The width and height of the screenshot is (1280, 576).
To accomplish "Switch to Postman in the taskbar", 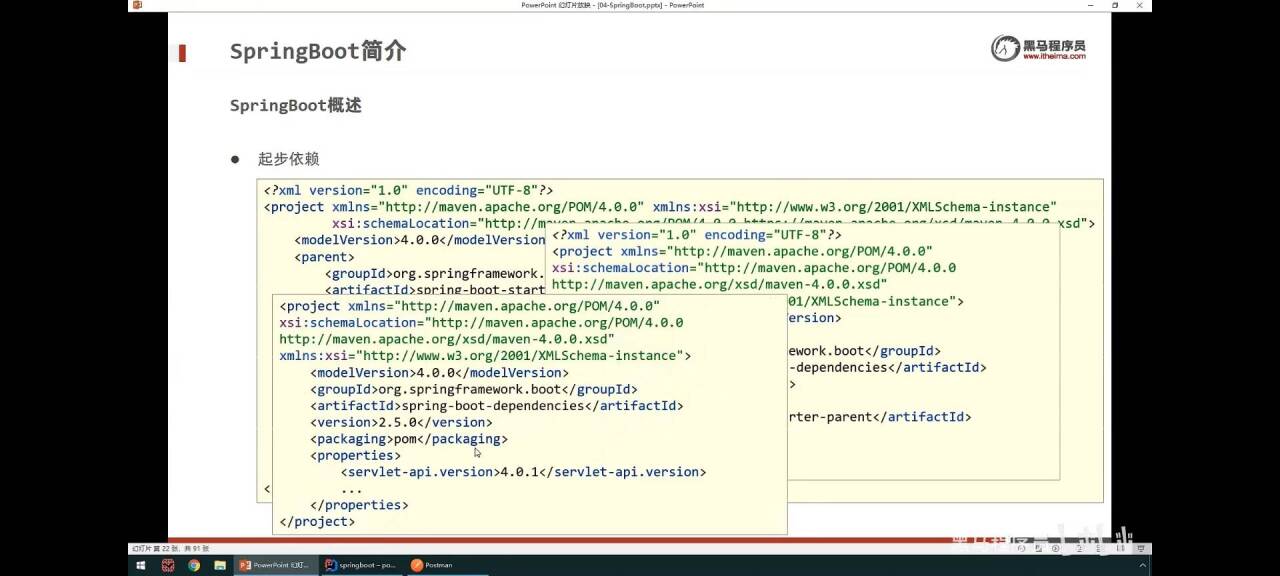I will (x=447, y=565).
